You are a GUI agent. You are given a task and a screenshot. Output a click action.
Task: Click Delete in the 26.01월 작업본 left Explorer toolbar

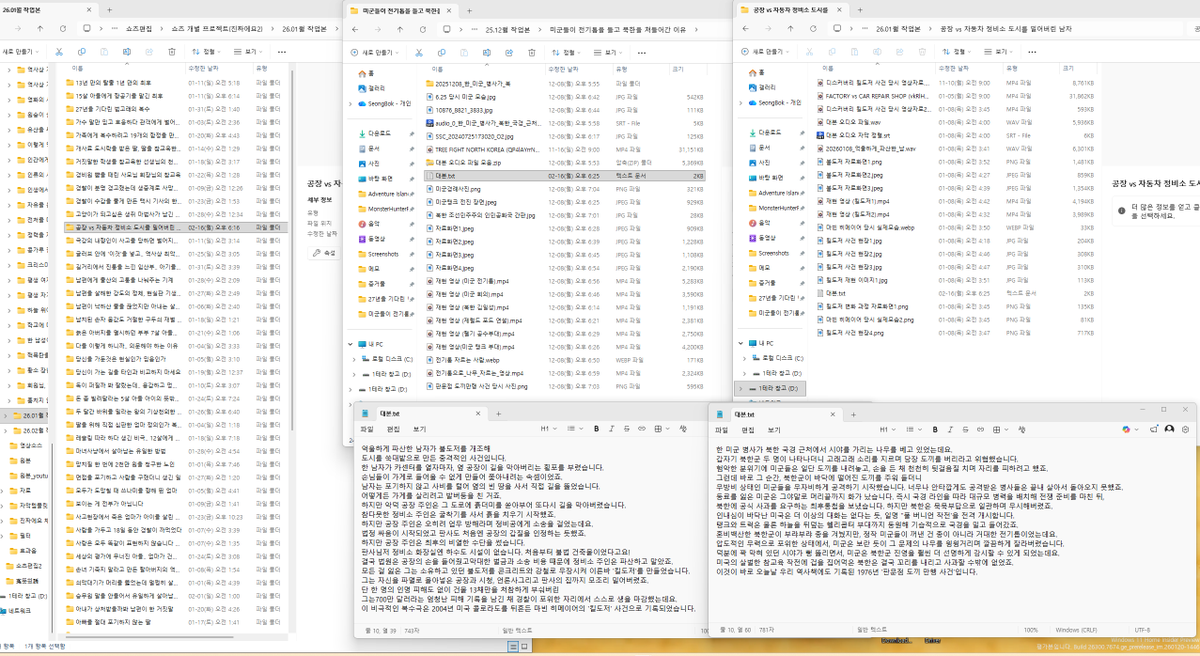pos(170,51)
